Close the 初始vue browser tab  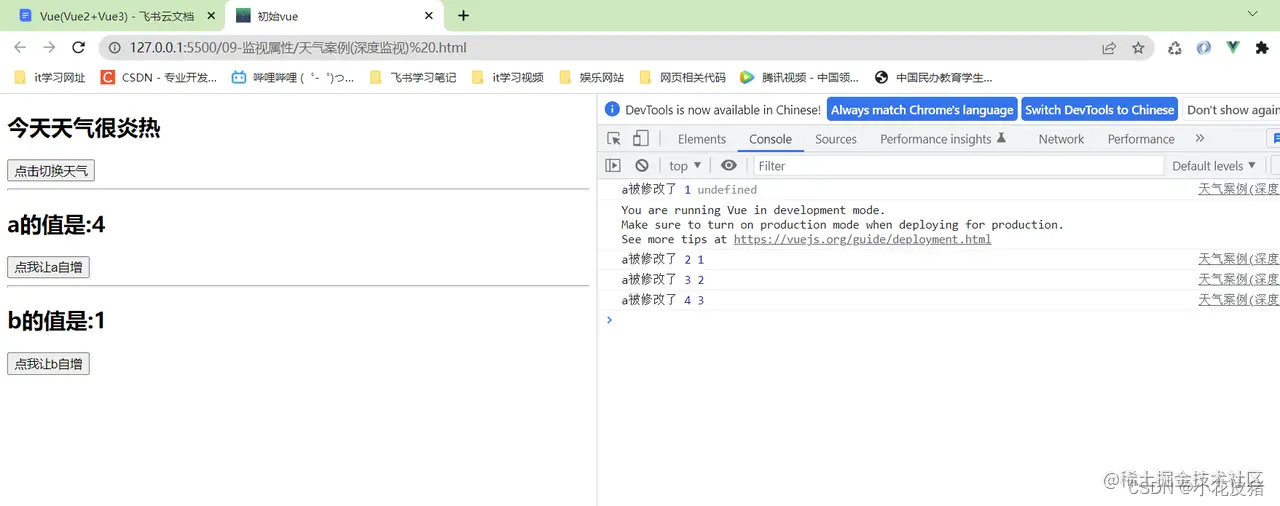428,16
